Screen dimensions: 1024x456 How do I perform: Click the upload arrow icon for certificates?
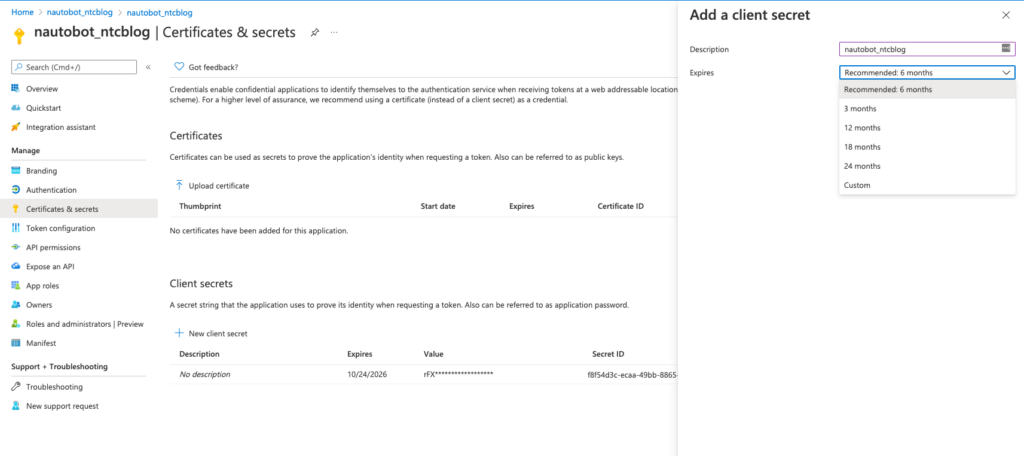click(x=179, y=186)
